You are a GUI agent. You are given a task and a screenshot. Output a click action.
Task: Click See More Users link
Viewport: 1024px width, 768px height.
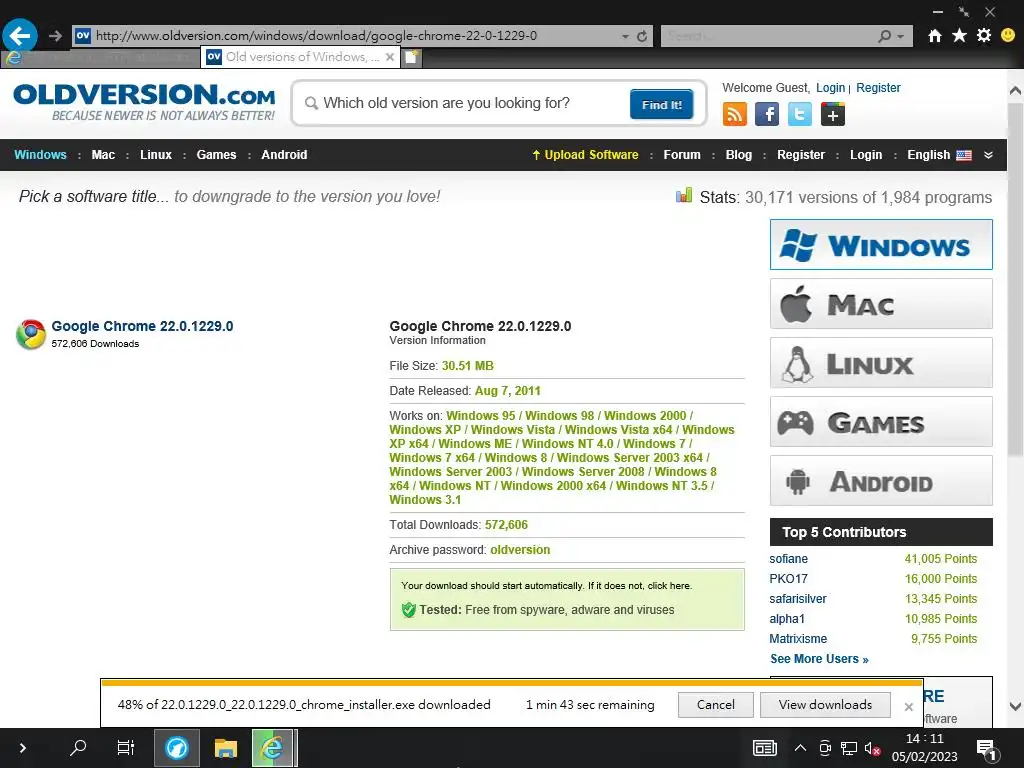(x=819, y=659)
